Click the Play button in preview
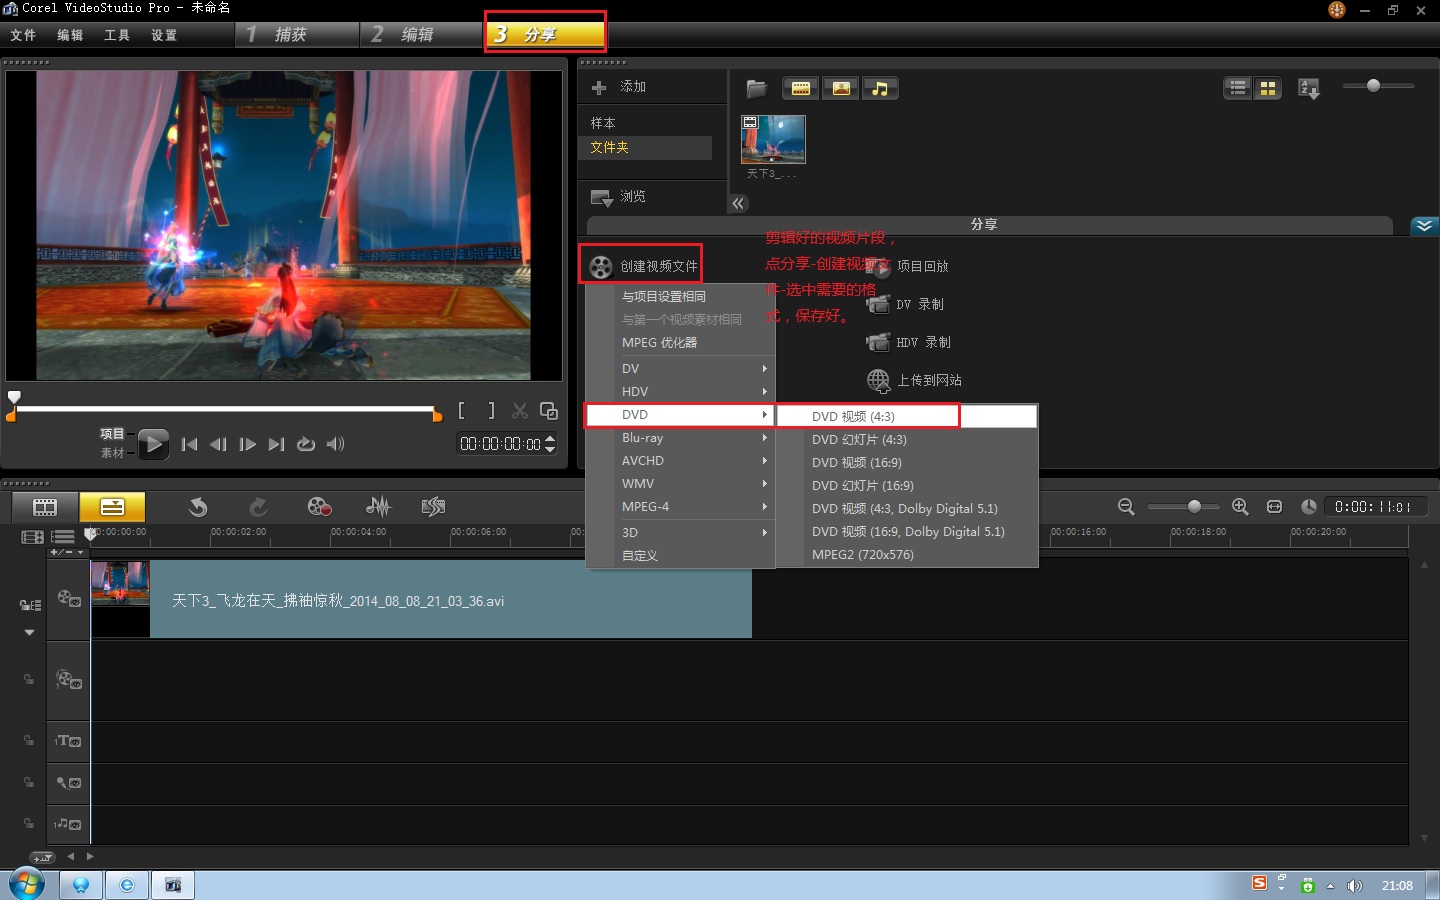Image resolution: width=1440 pixels, height=900 pixels. click(x=153, y=444)
